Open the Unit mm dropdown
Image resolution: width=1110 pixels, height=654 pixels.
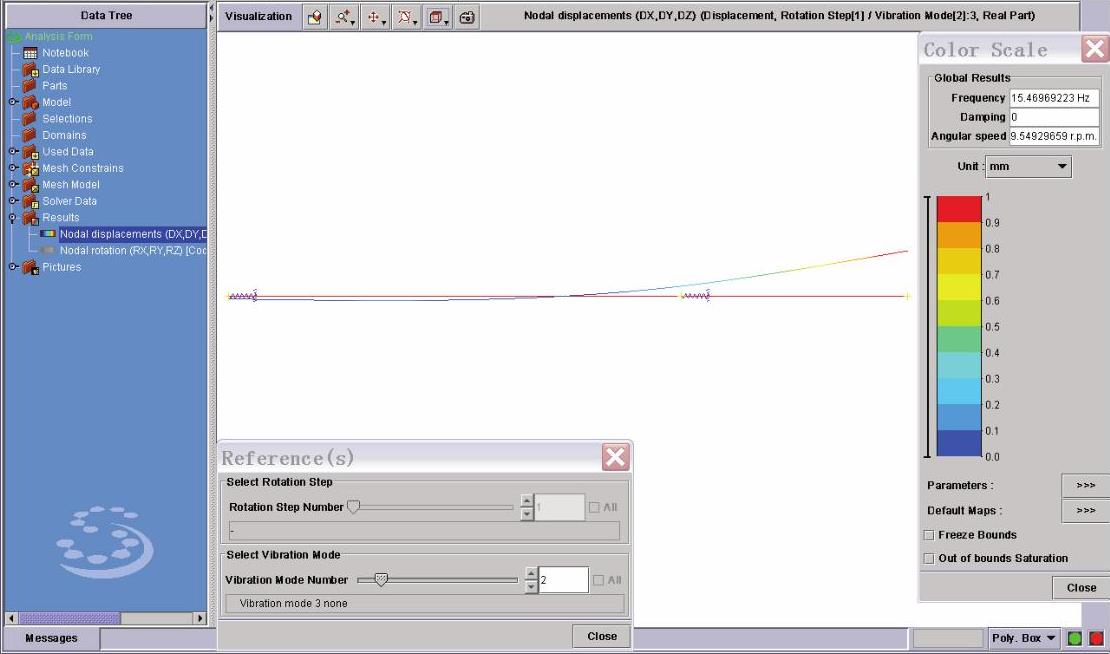click(x=1029, y=166)
